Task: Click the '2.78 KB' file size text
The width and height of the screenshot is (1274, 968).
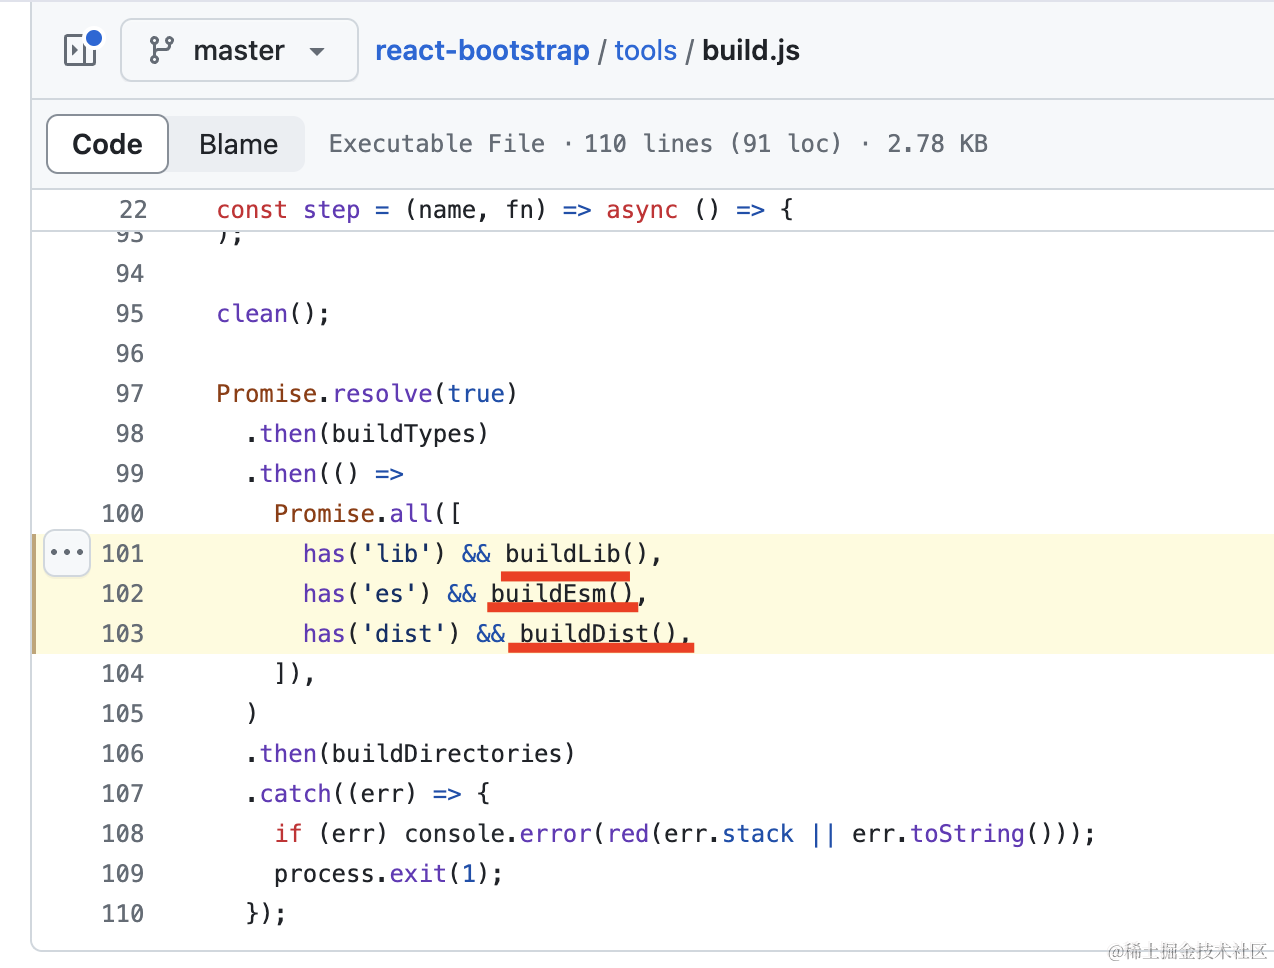Action: (x=937, y=144)
